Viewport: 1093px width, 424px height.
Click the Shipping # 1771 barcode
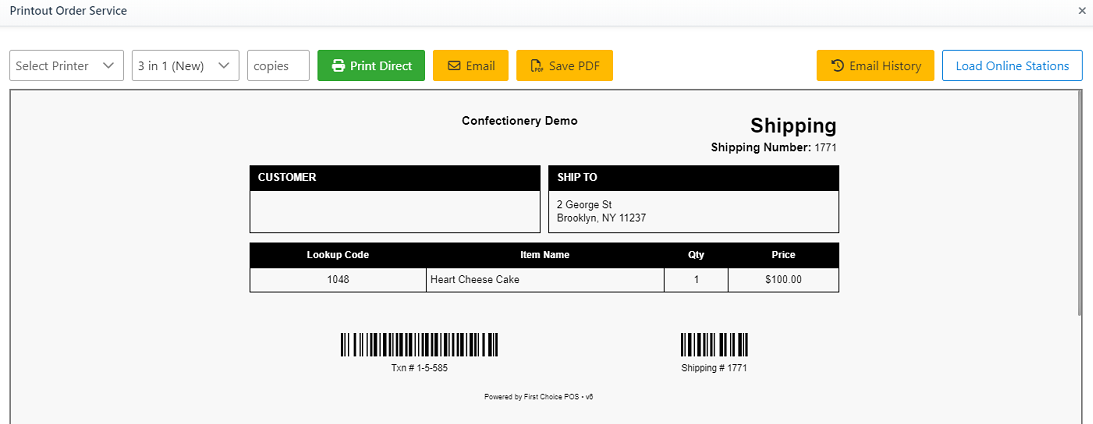714,345
